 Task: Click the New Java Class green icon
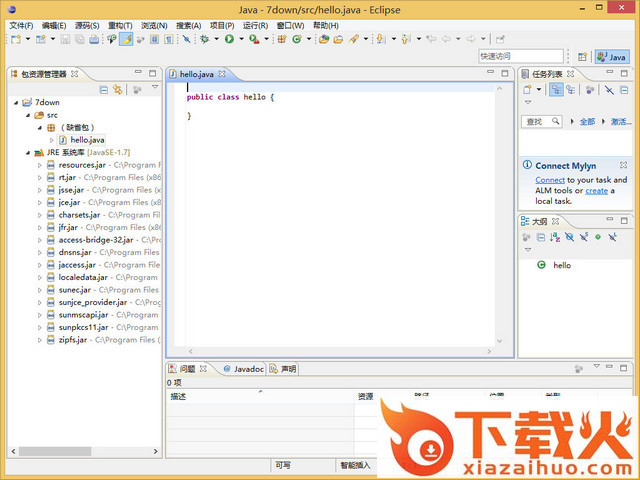point(297,39)
